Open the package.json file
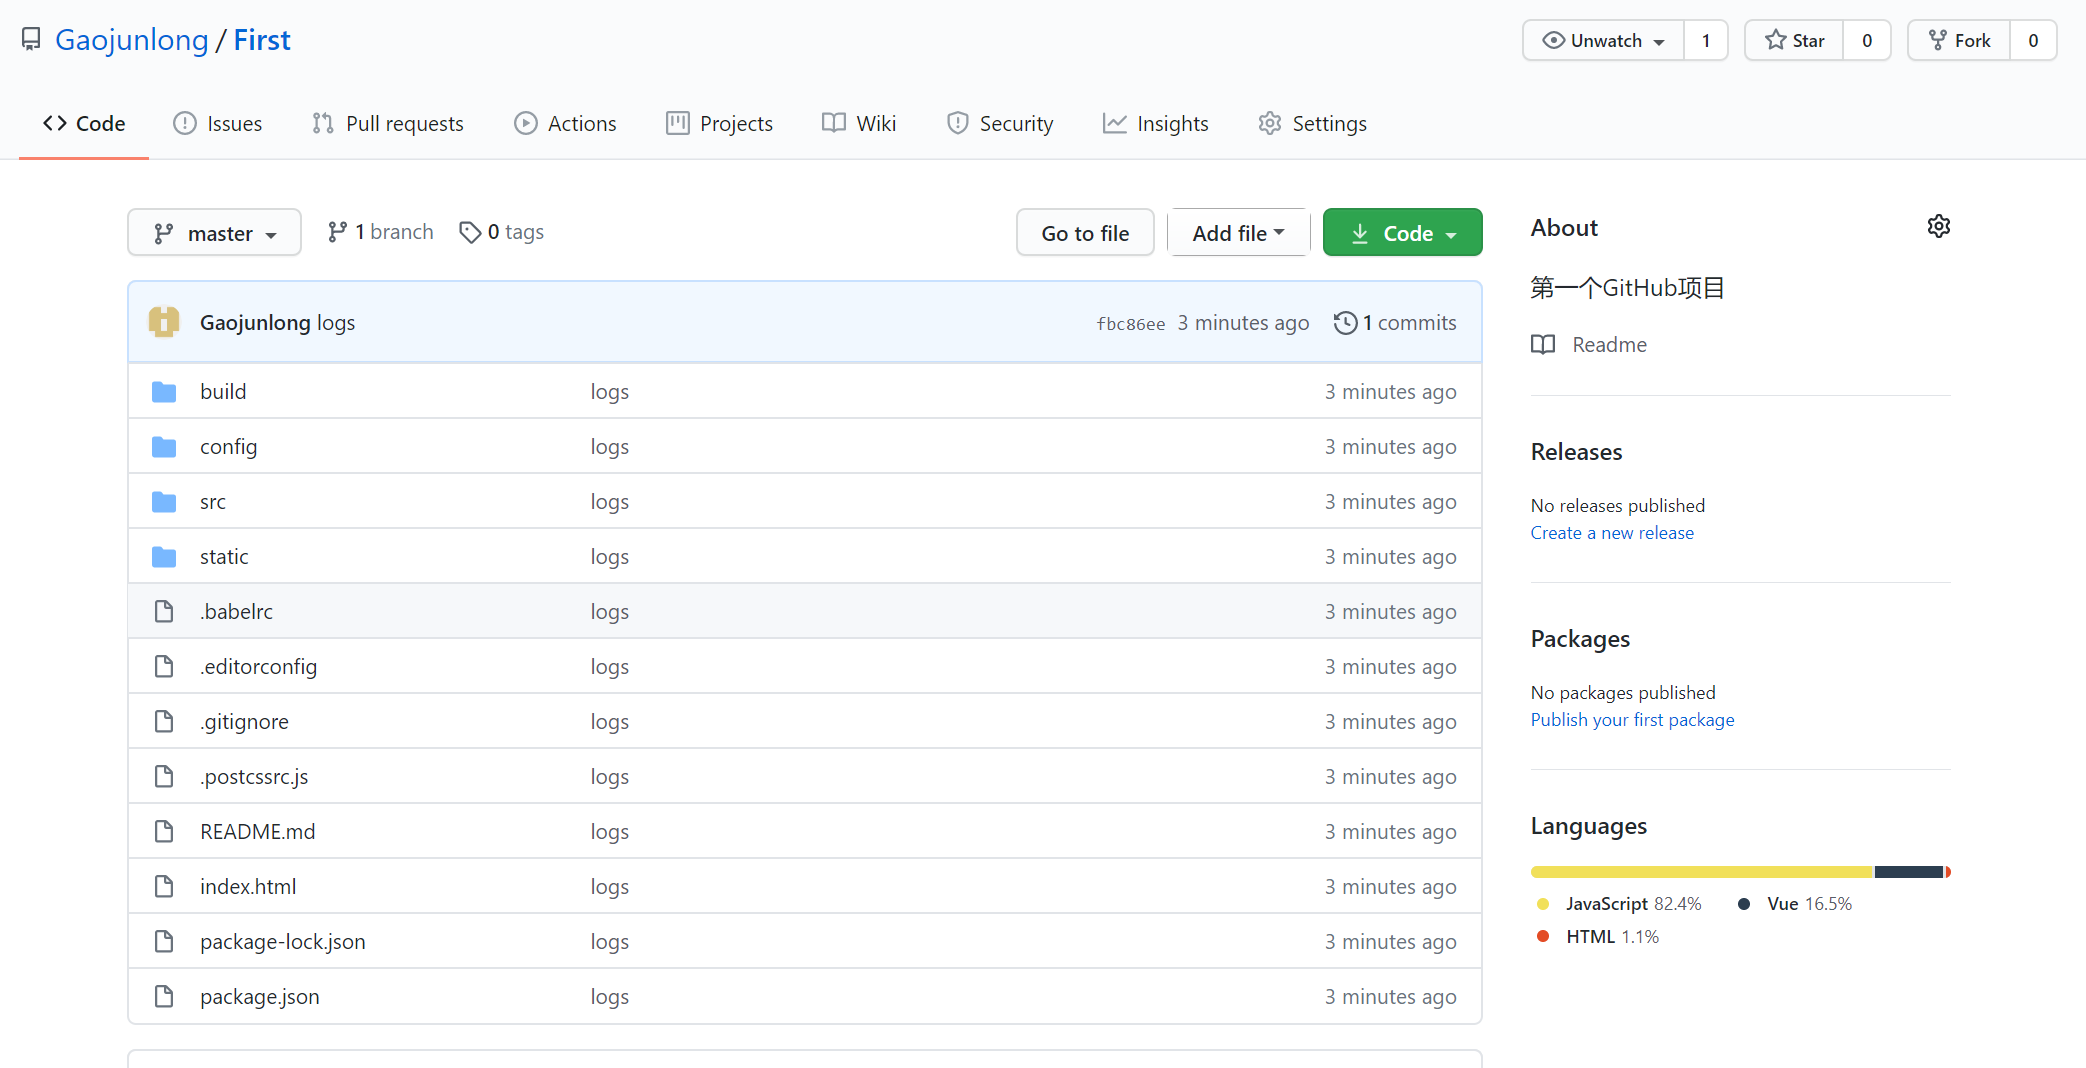2086x1068 pixels. point(259,996)
